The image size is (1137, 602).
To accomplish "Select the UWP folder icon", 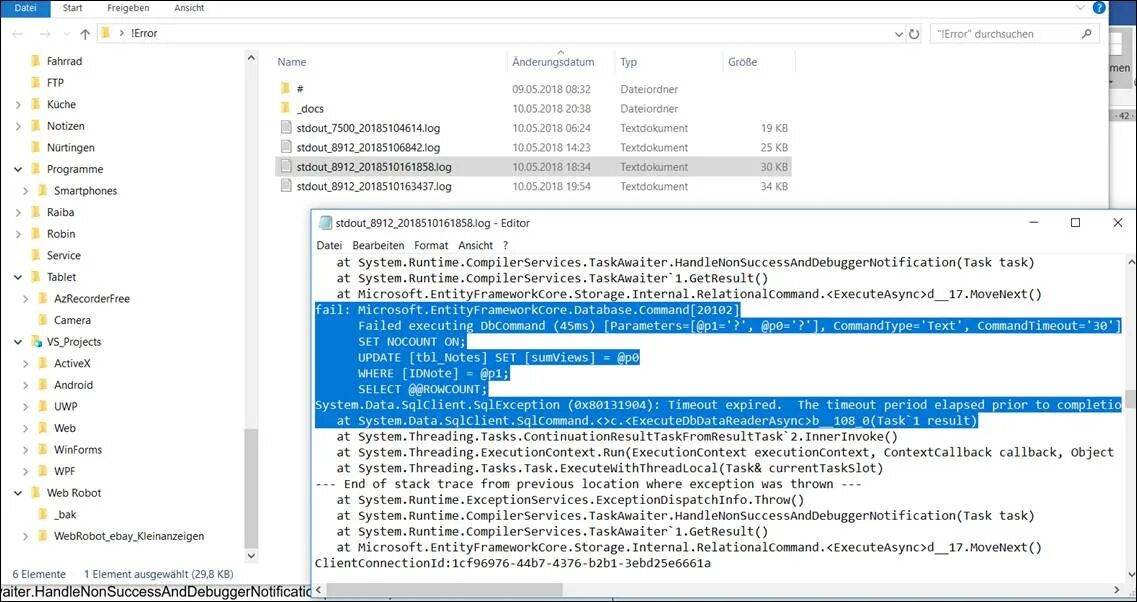I will click(x=41, y=406).
